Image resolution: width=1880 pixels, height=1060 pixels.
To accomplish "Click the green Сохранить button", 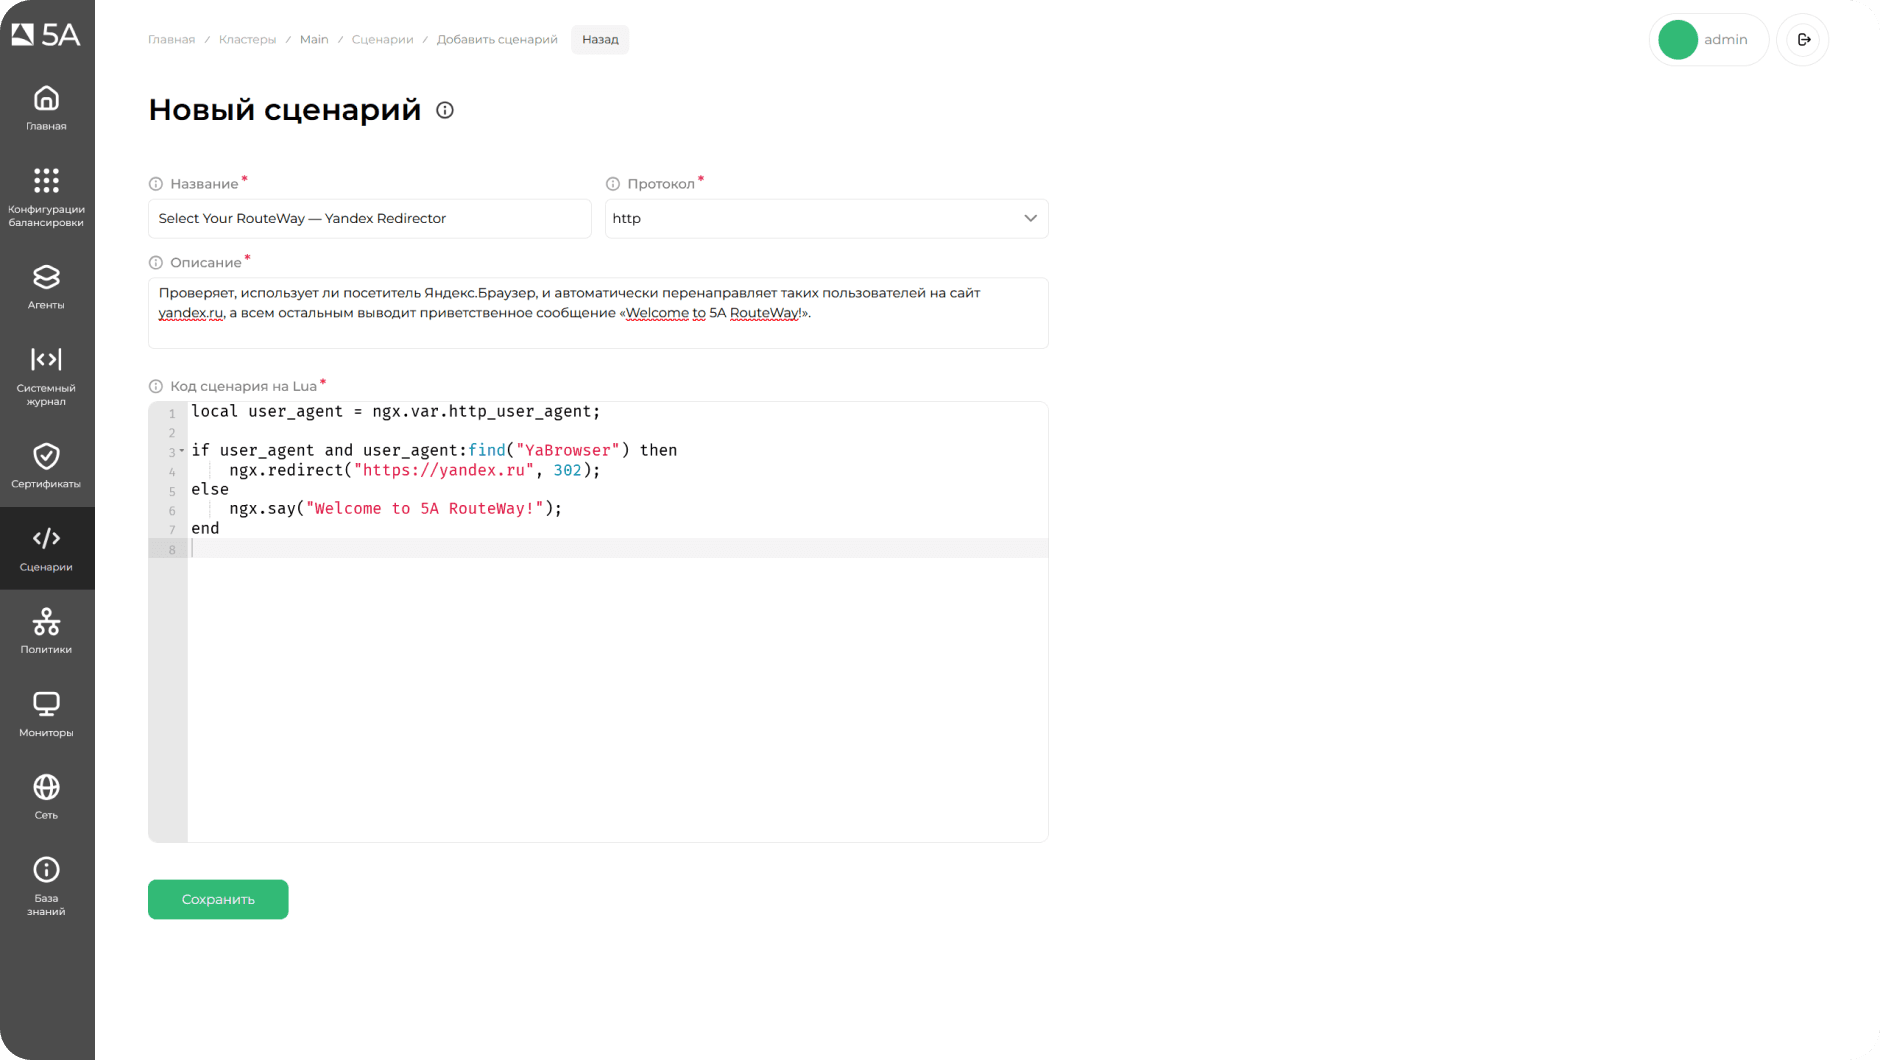I will point(218,899).
